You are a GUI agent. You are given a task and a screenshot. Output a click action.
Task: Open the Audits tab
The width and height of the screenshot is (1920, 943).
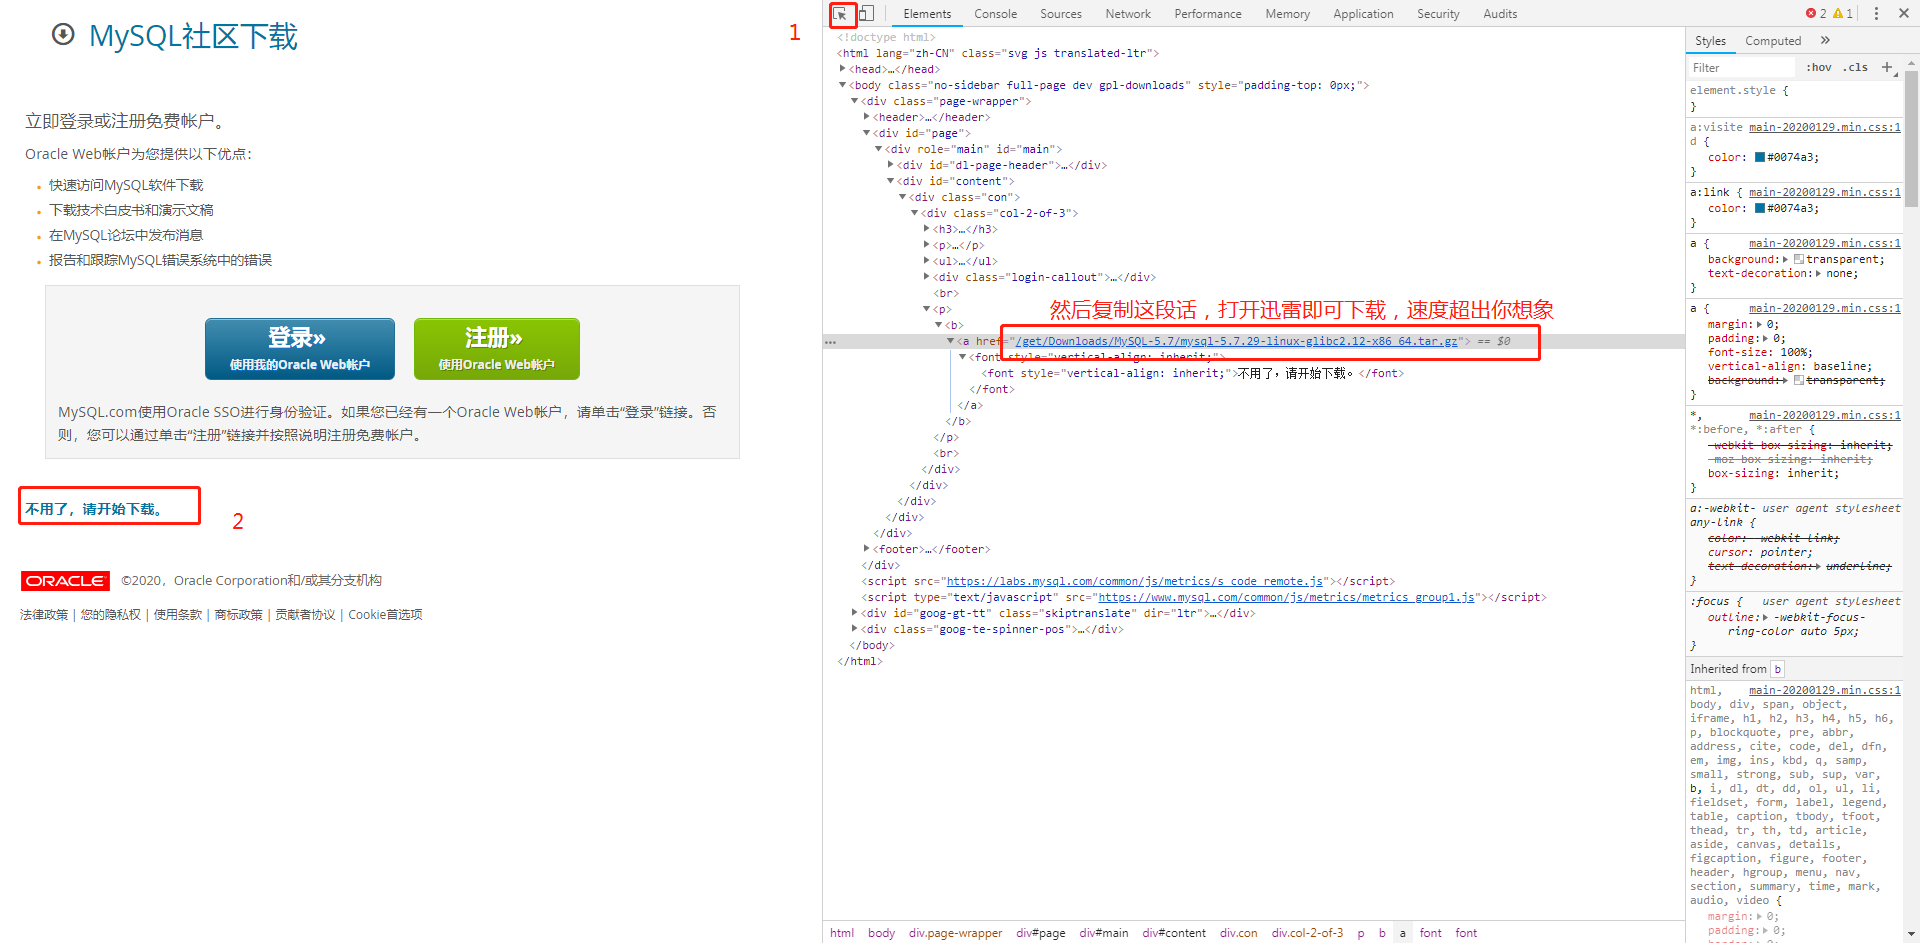(x=1500, y=14)
